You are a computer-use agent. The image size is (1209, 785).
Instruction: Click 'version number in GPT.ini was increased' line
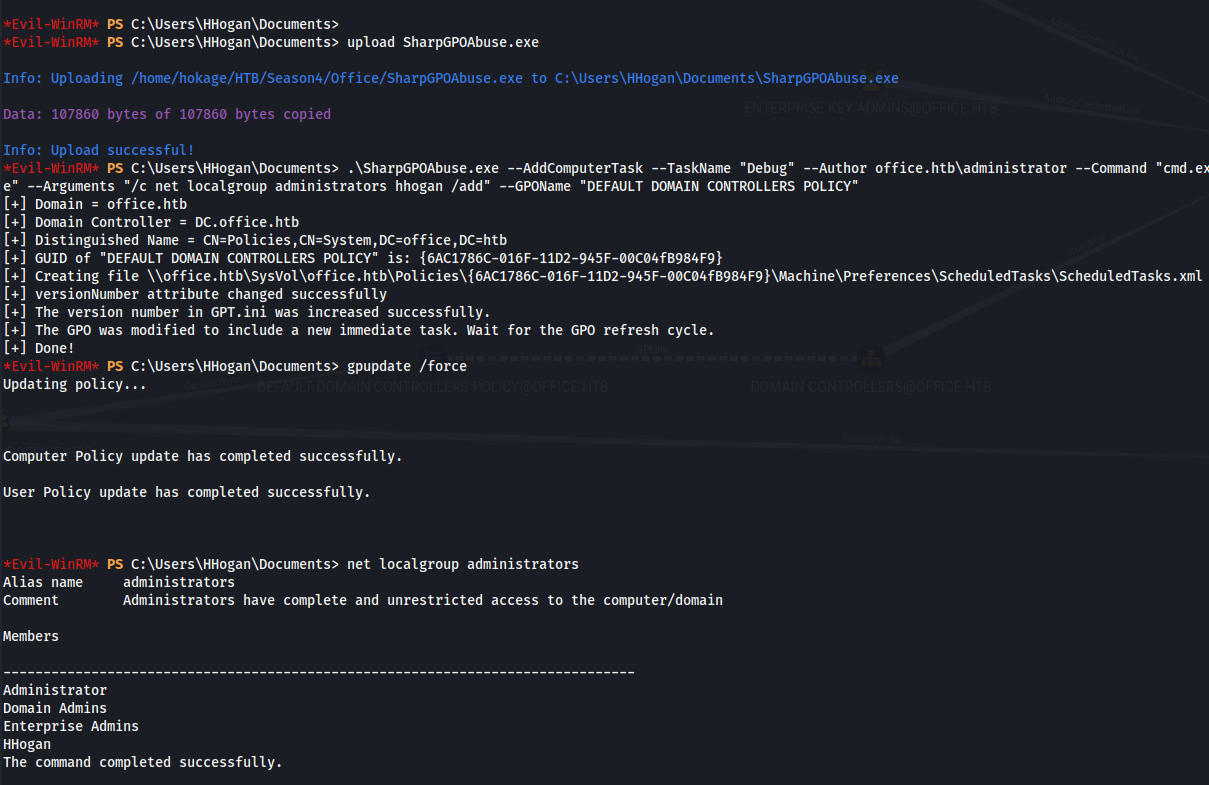tap(247, 312)
